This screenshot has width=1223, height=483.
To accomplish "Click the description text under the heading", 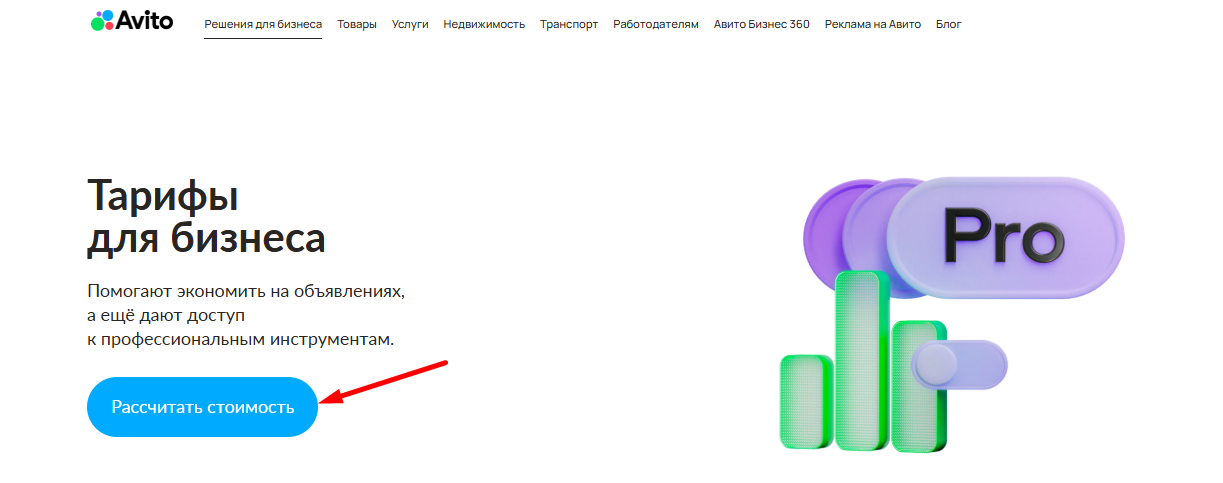I will 247,315.
